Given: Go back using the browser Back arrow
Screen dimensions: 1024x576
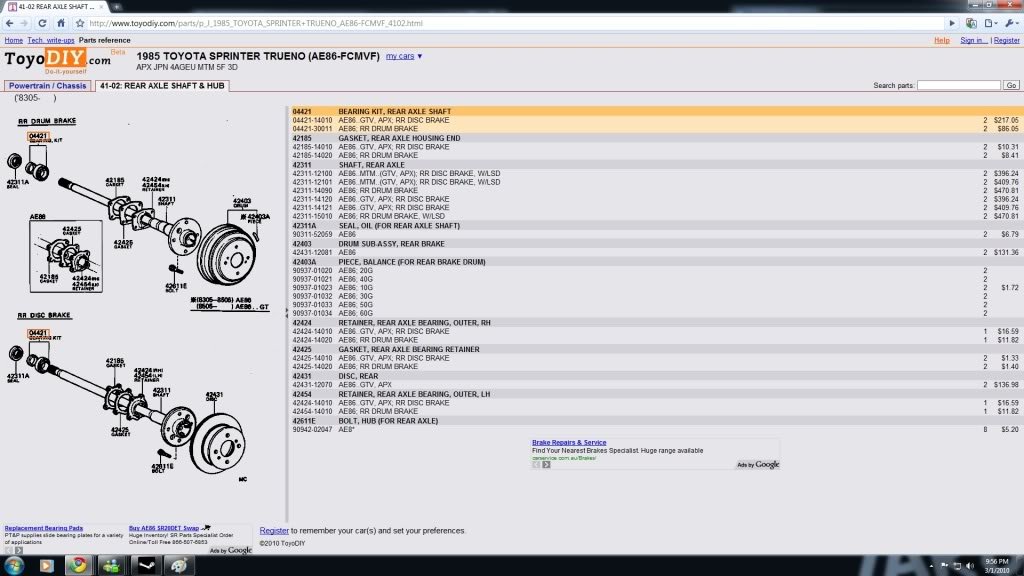Looking at the screenshot, I should [9, 23].
